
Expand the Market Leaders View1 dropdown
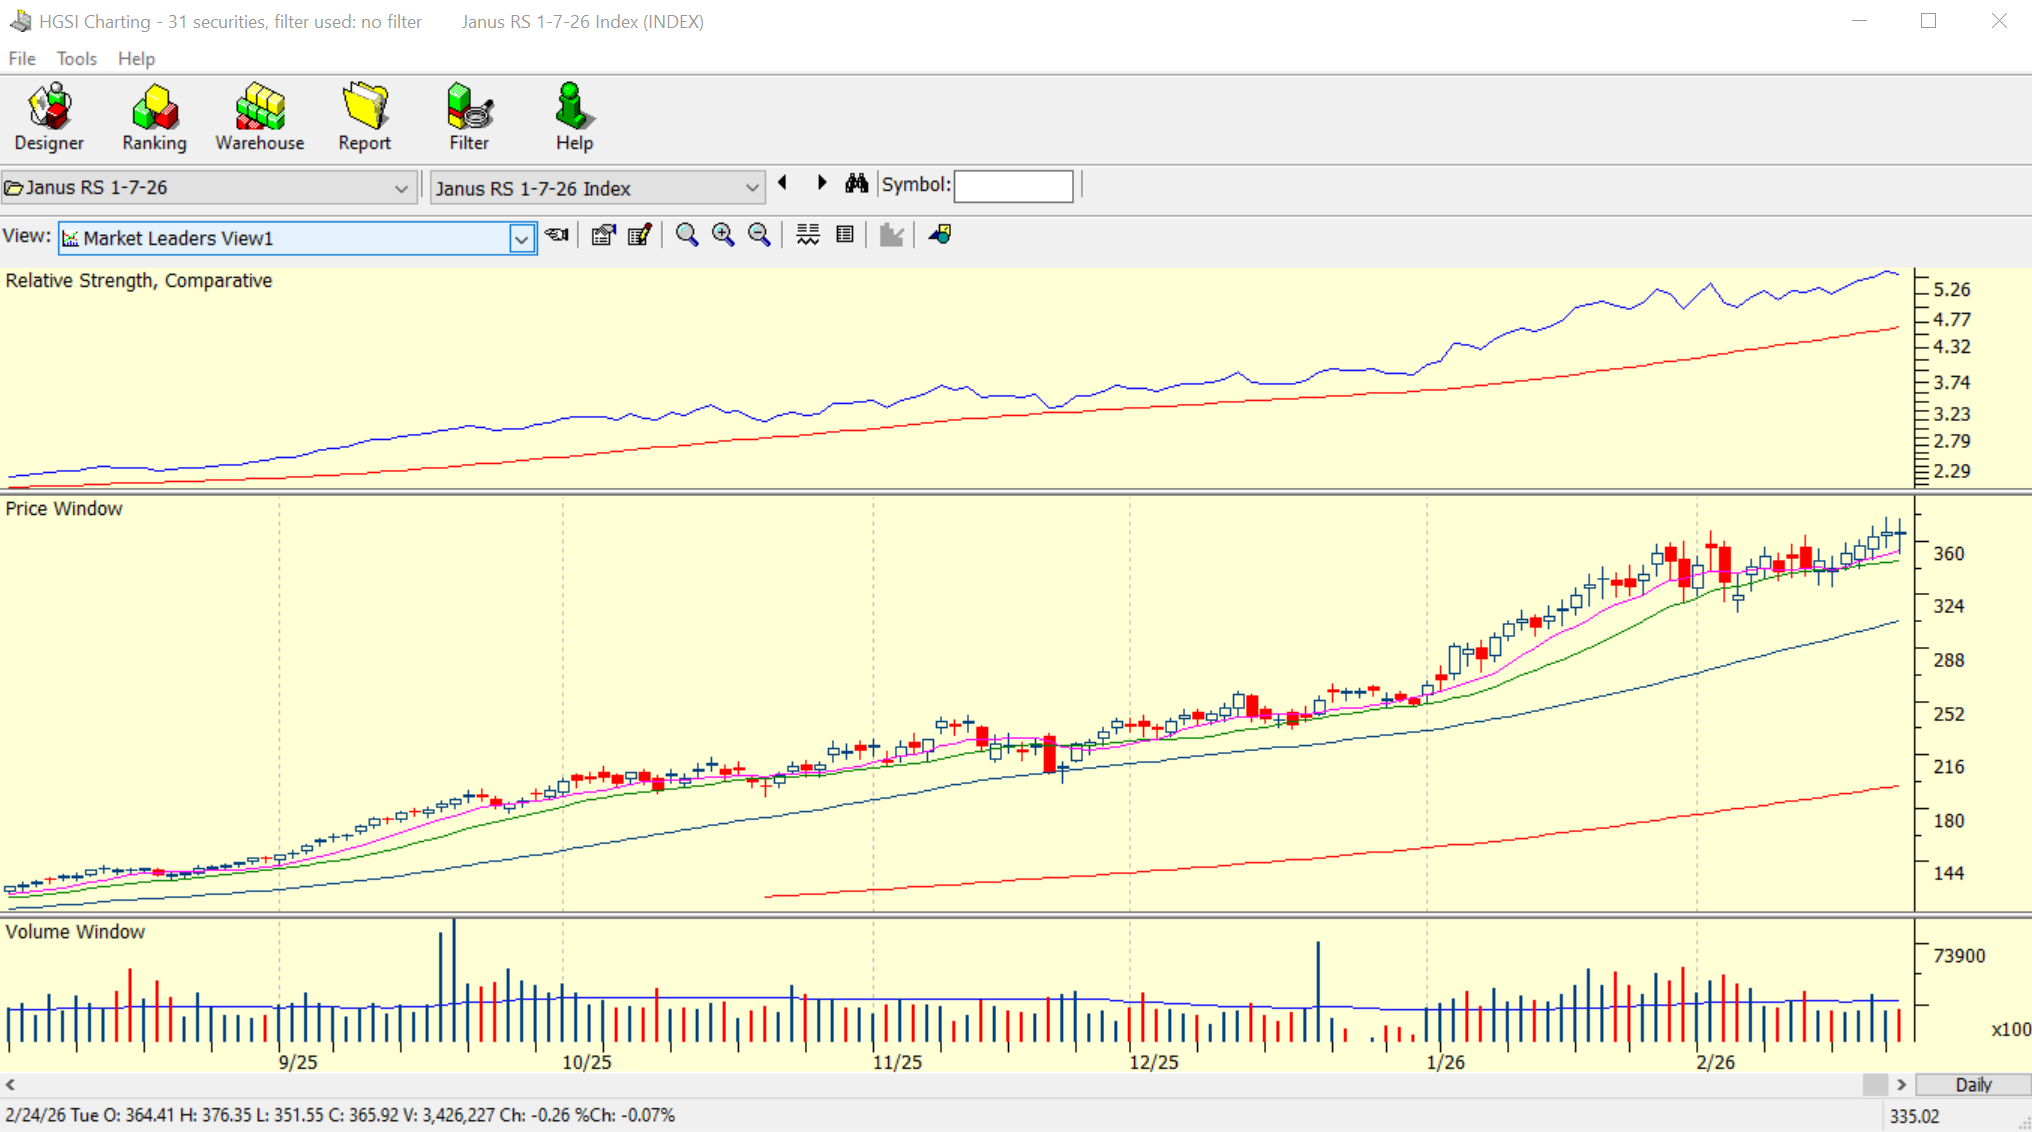click(x=521, y=239)
